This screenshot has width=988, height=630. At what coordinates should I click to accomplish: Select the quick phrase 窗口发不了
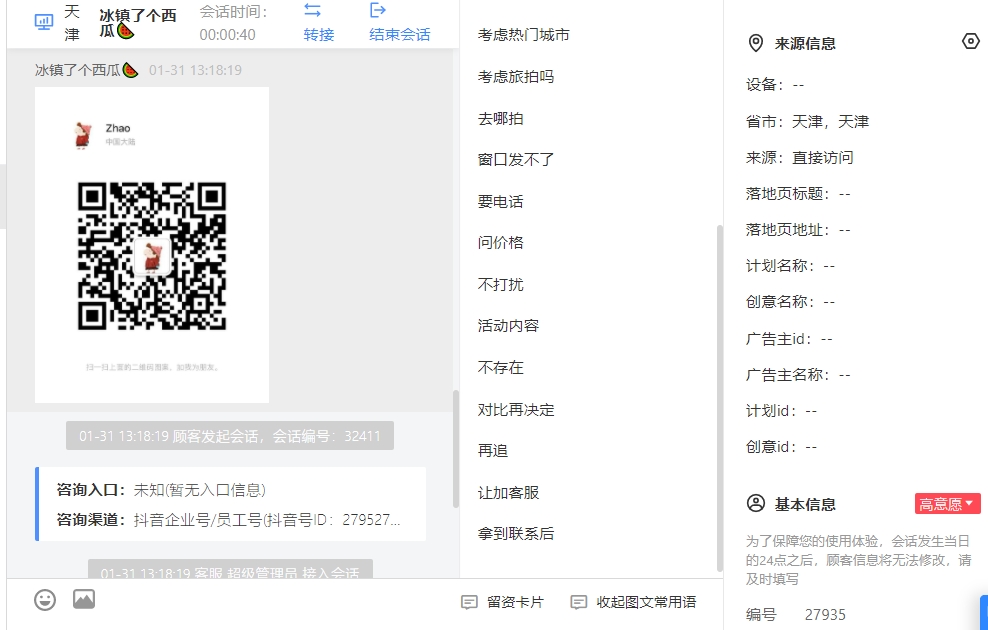tap(516, 160)
